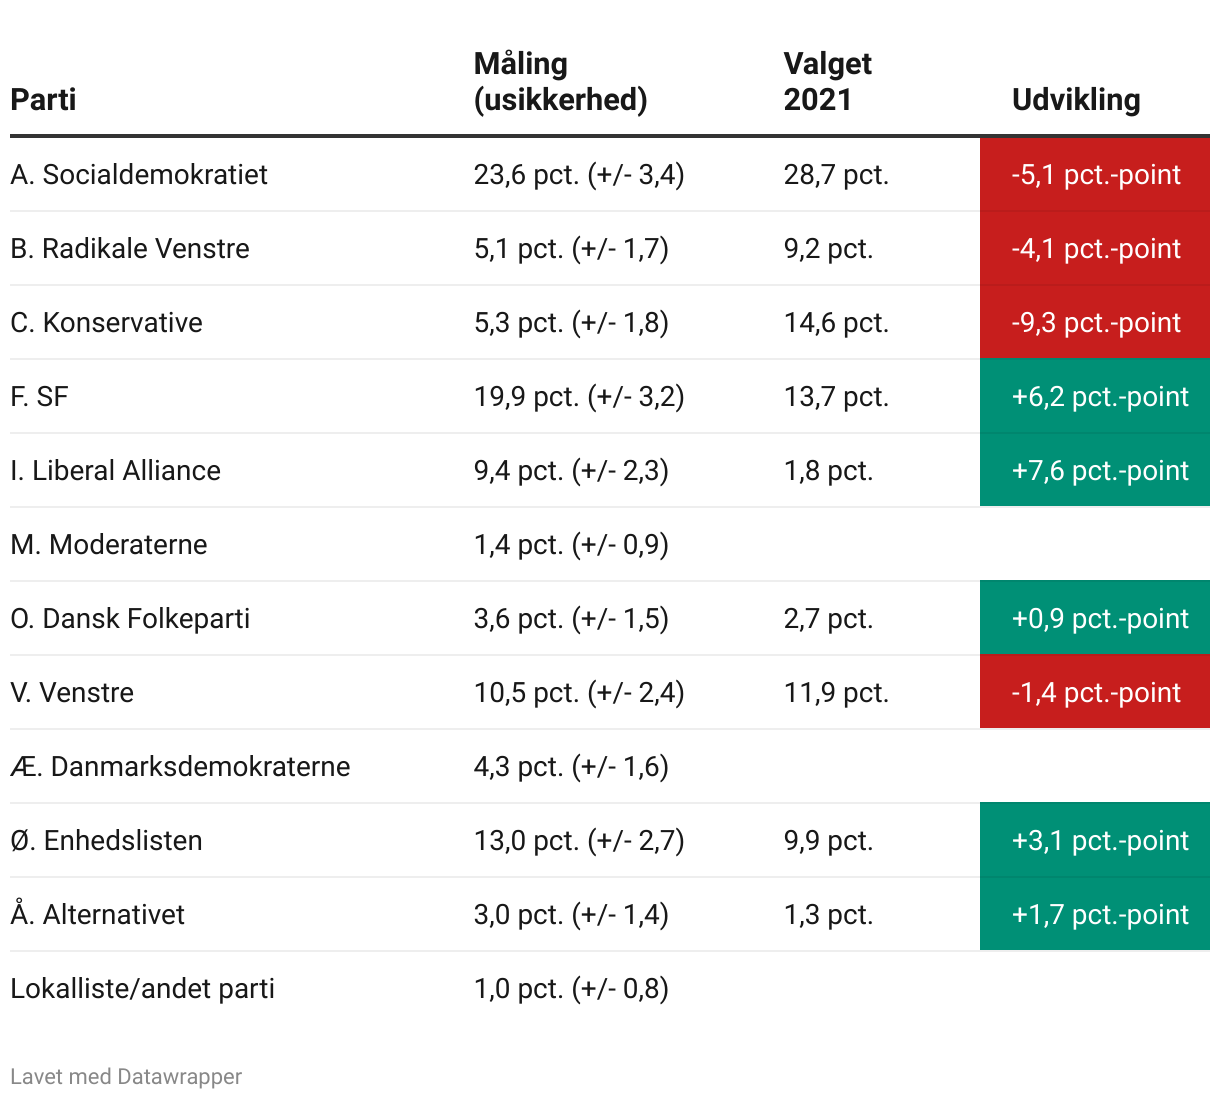1220x1100 pixels.
Task: Select the F. SF party row
Action: [610, 397]
